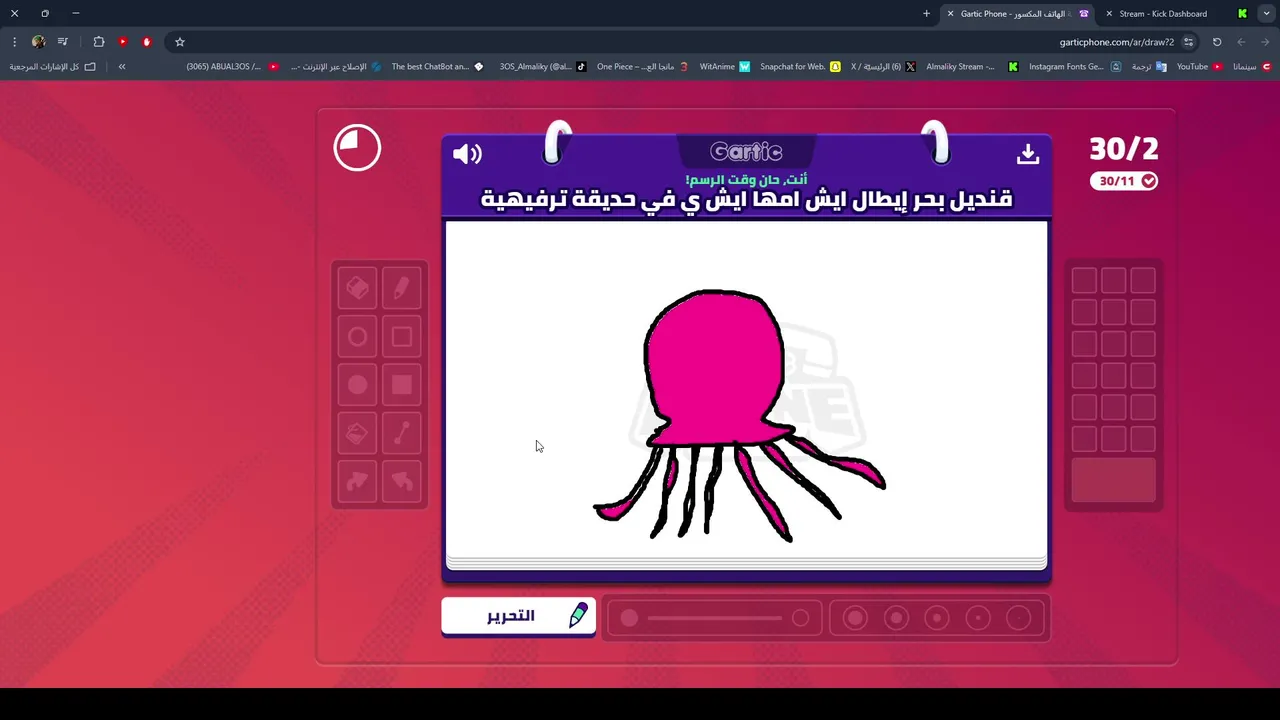Image resolution: width=1280 pixels, height=720 pixels.
Task: Select the dimmed Pencil tool
Action: pos(401,289)
